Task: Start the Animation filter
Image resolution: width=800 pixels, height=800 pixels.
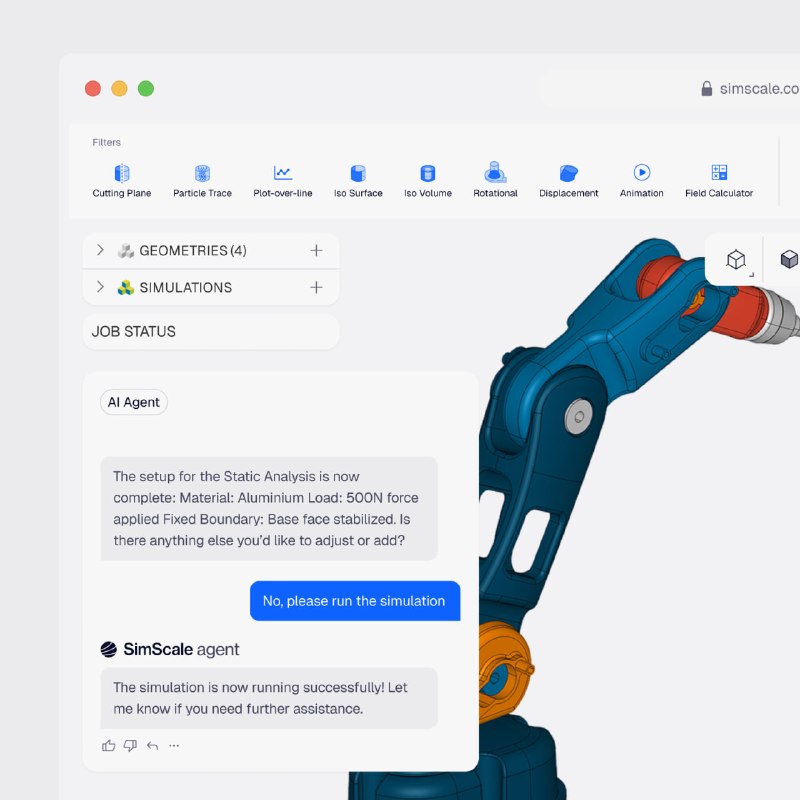Action: coord(641,180)
